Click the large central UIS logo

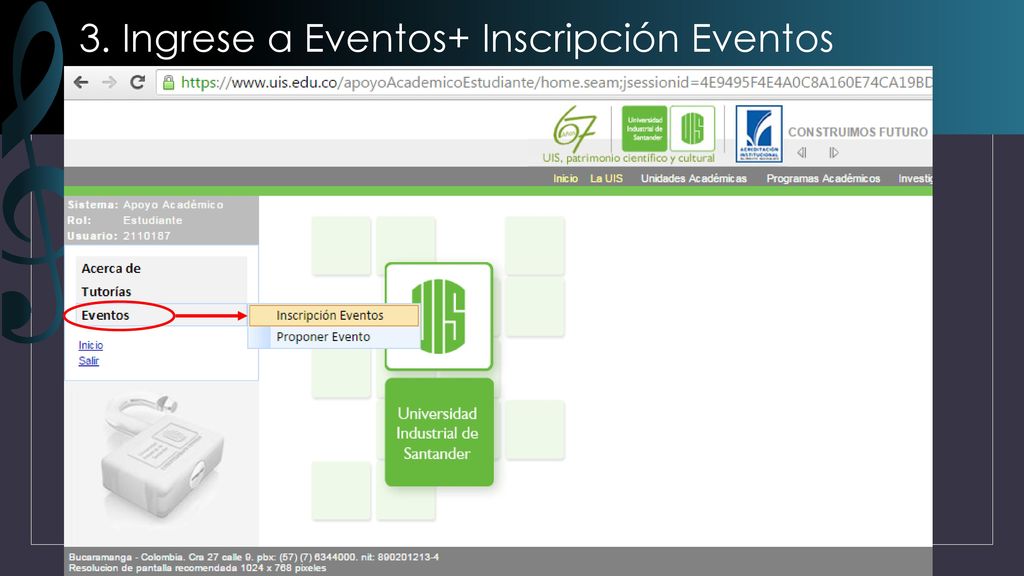(x=439, y=316)
